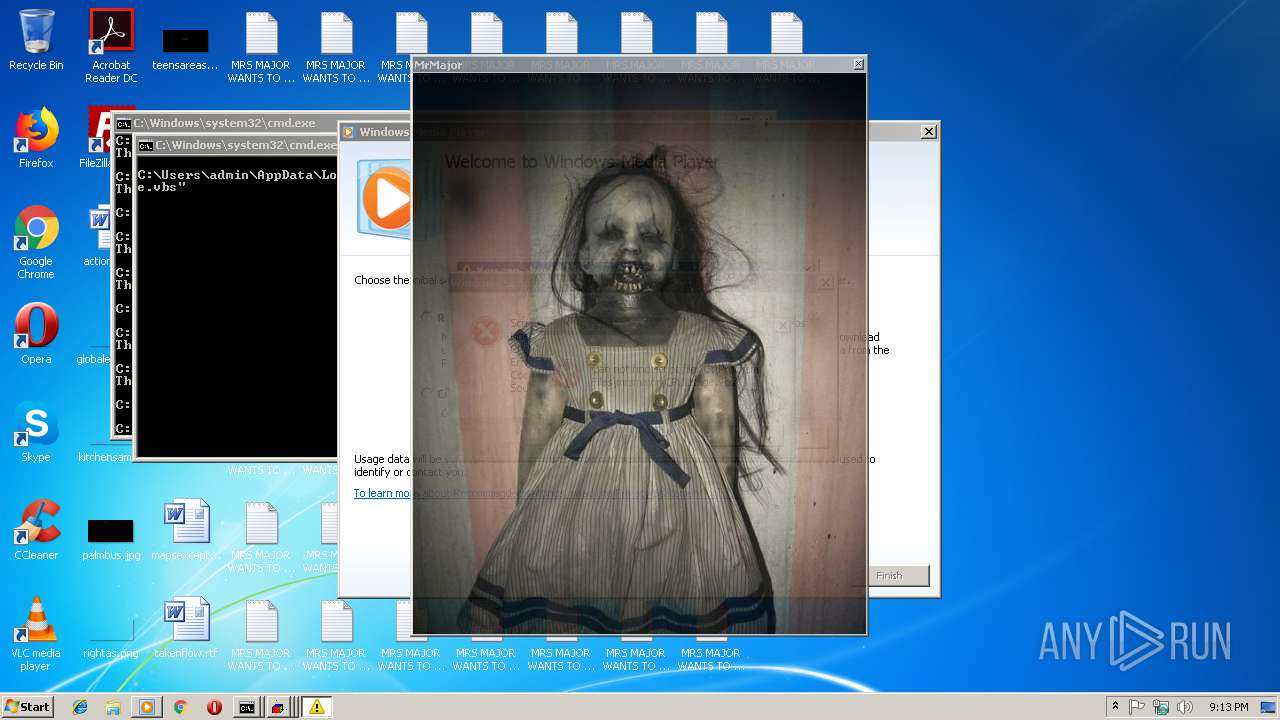Click the Windows Media Player orange play logo
The width and height of the screenshot is (1280, 720).
(x=385, y=199)
